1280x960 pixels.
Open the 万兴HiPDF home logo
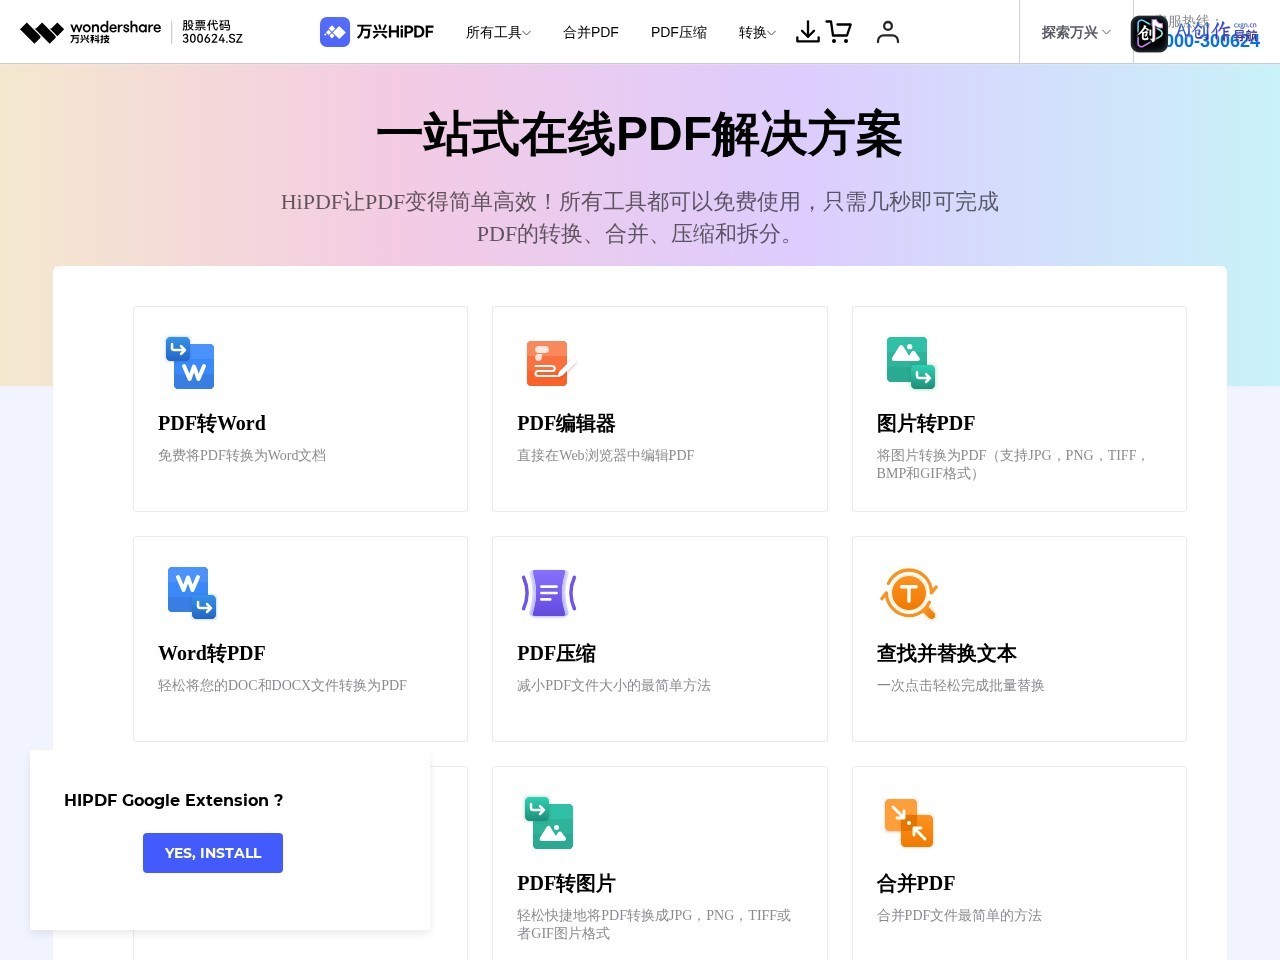377,32
